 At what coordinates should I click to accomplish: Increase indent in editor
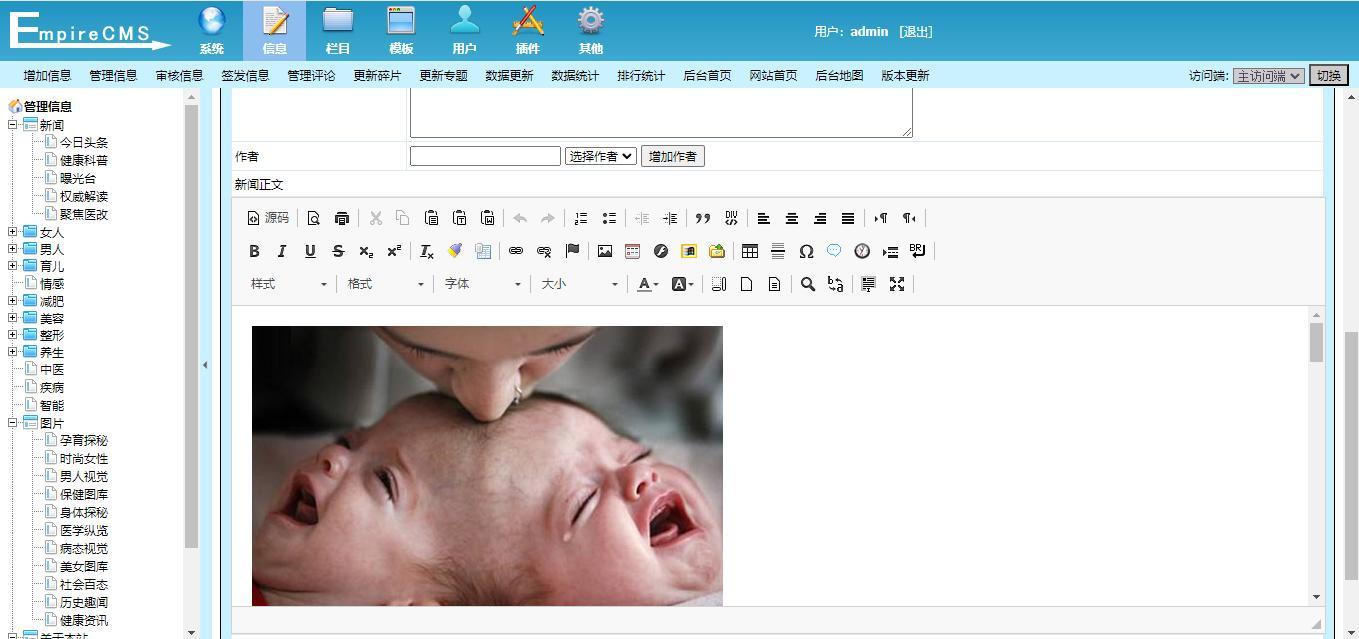(x=670, y=218)
